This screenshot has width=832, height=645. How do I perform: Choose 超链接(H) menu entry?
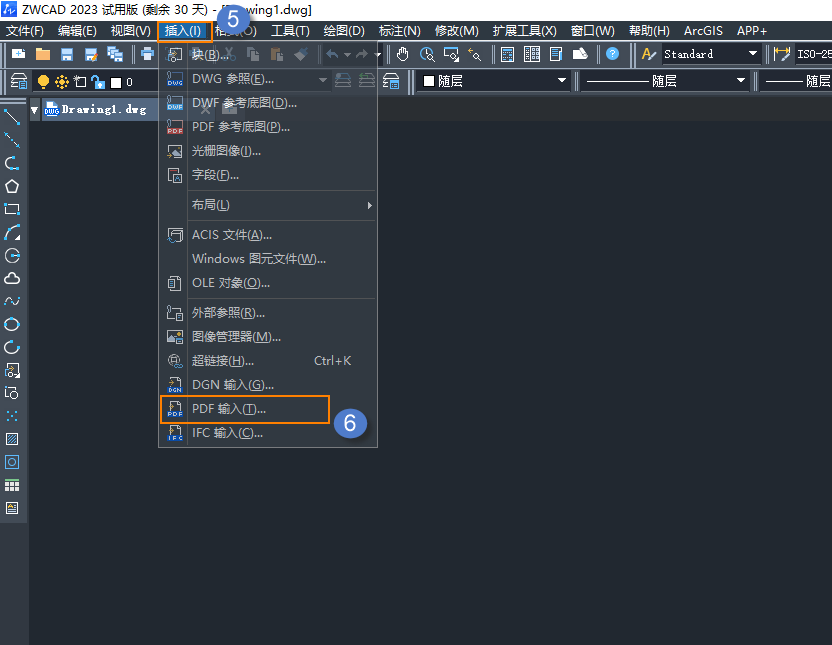(269, 361)
